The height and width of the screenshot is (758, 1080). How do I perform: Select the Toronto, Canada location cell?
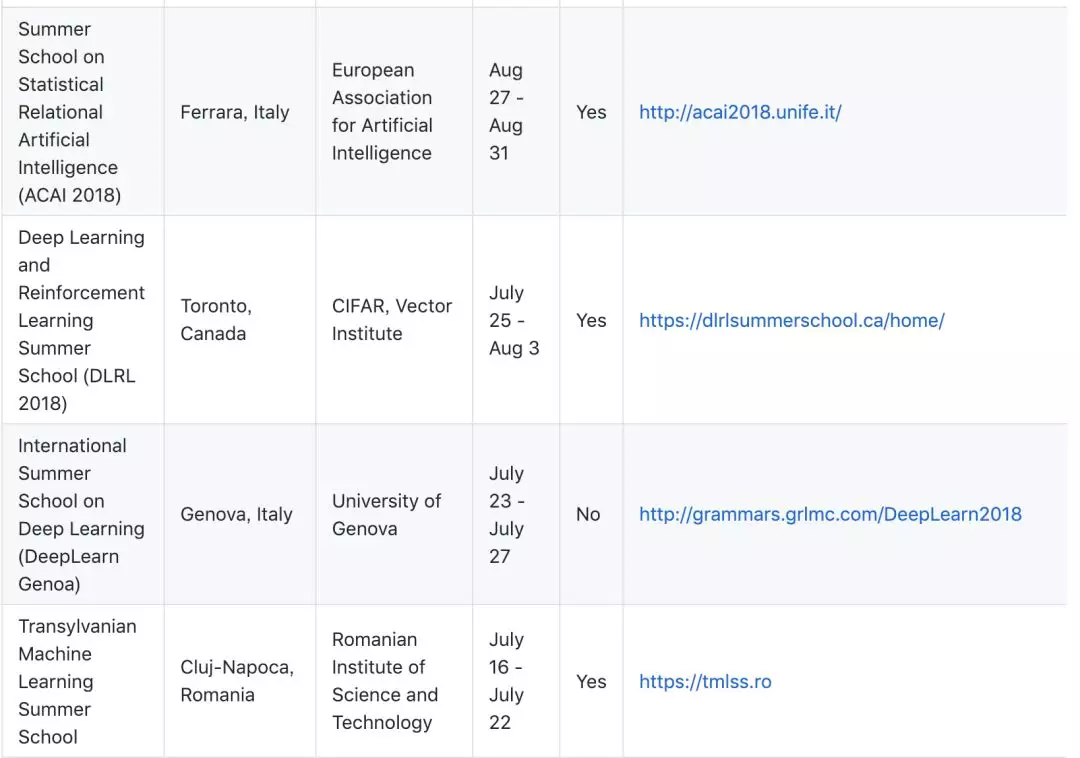[216, 320]
